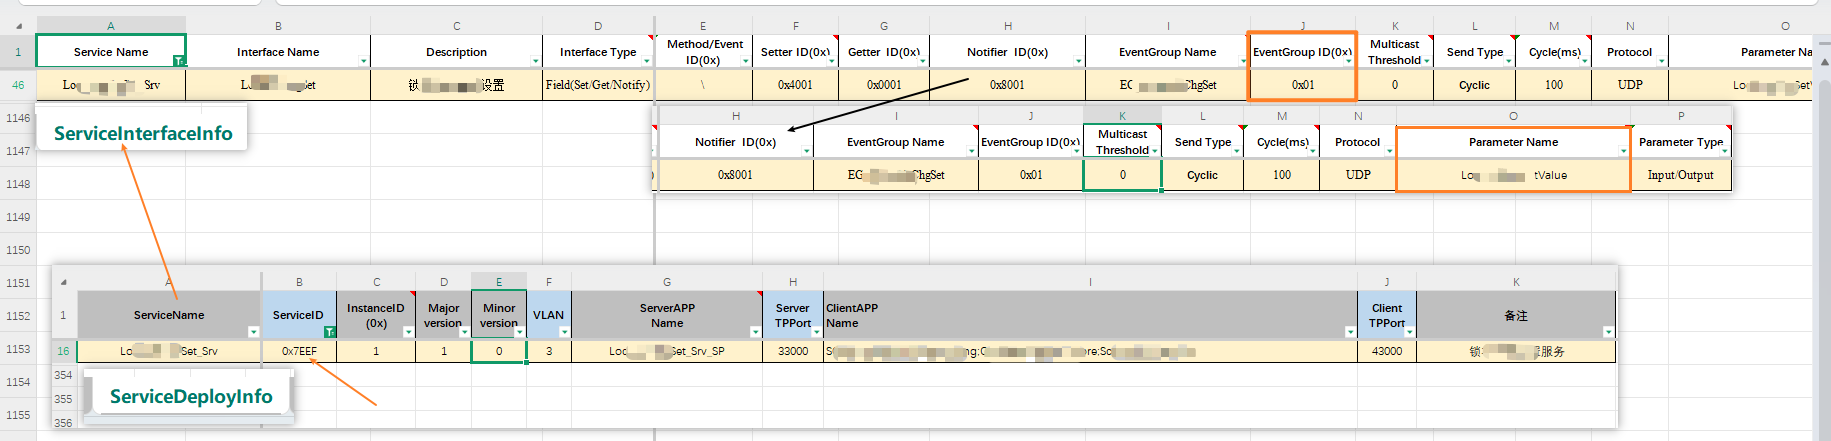Select the Getter ID(0x) header cell
The image size is (1831, 441).
point(884,52)
